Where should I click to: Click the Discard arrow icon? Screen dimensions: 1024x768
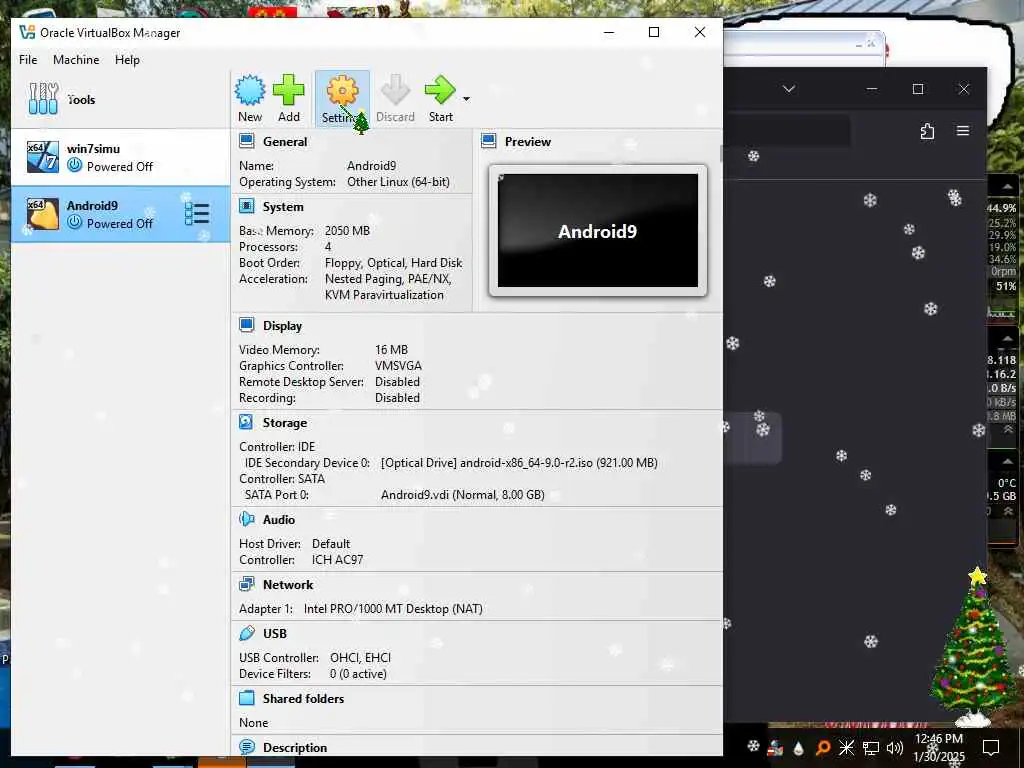coord(395,90)
